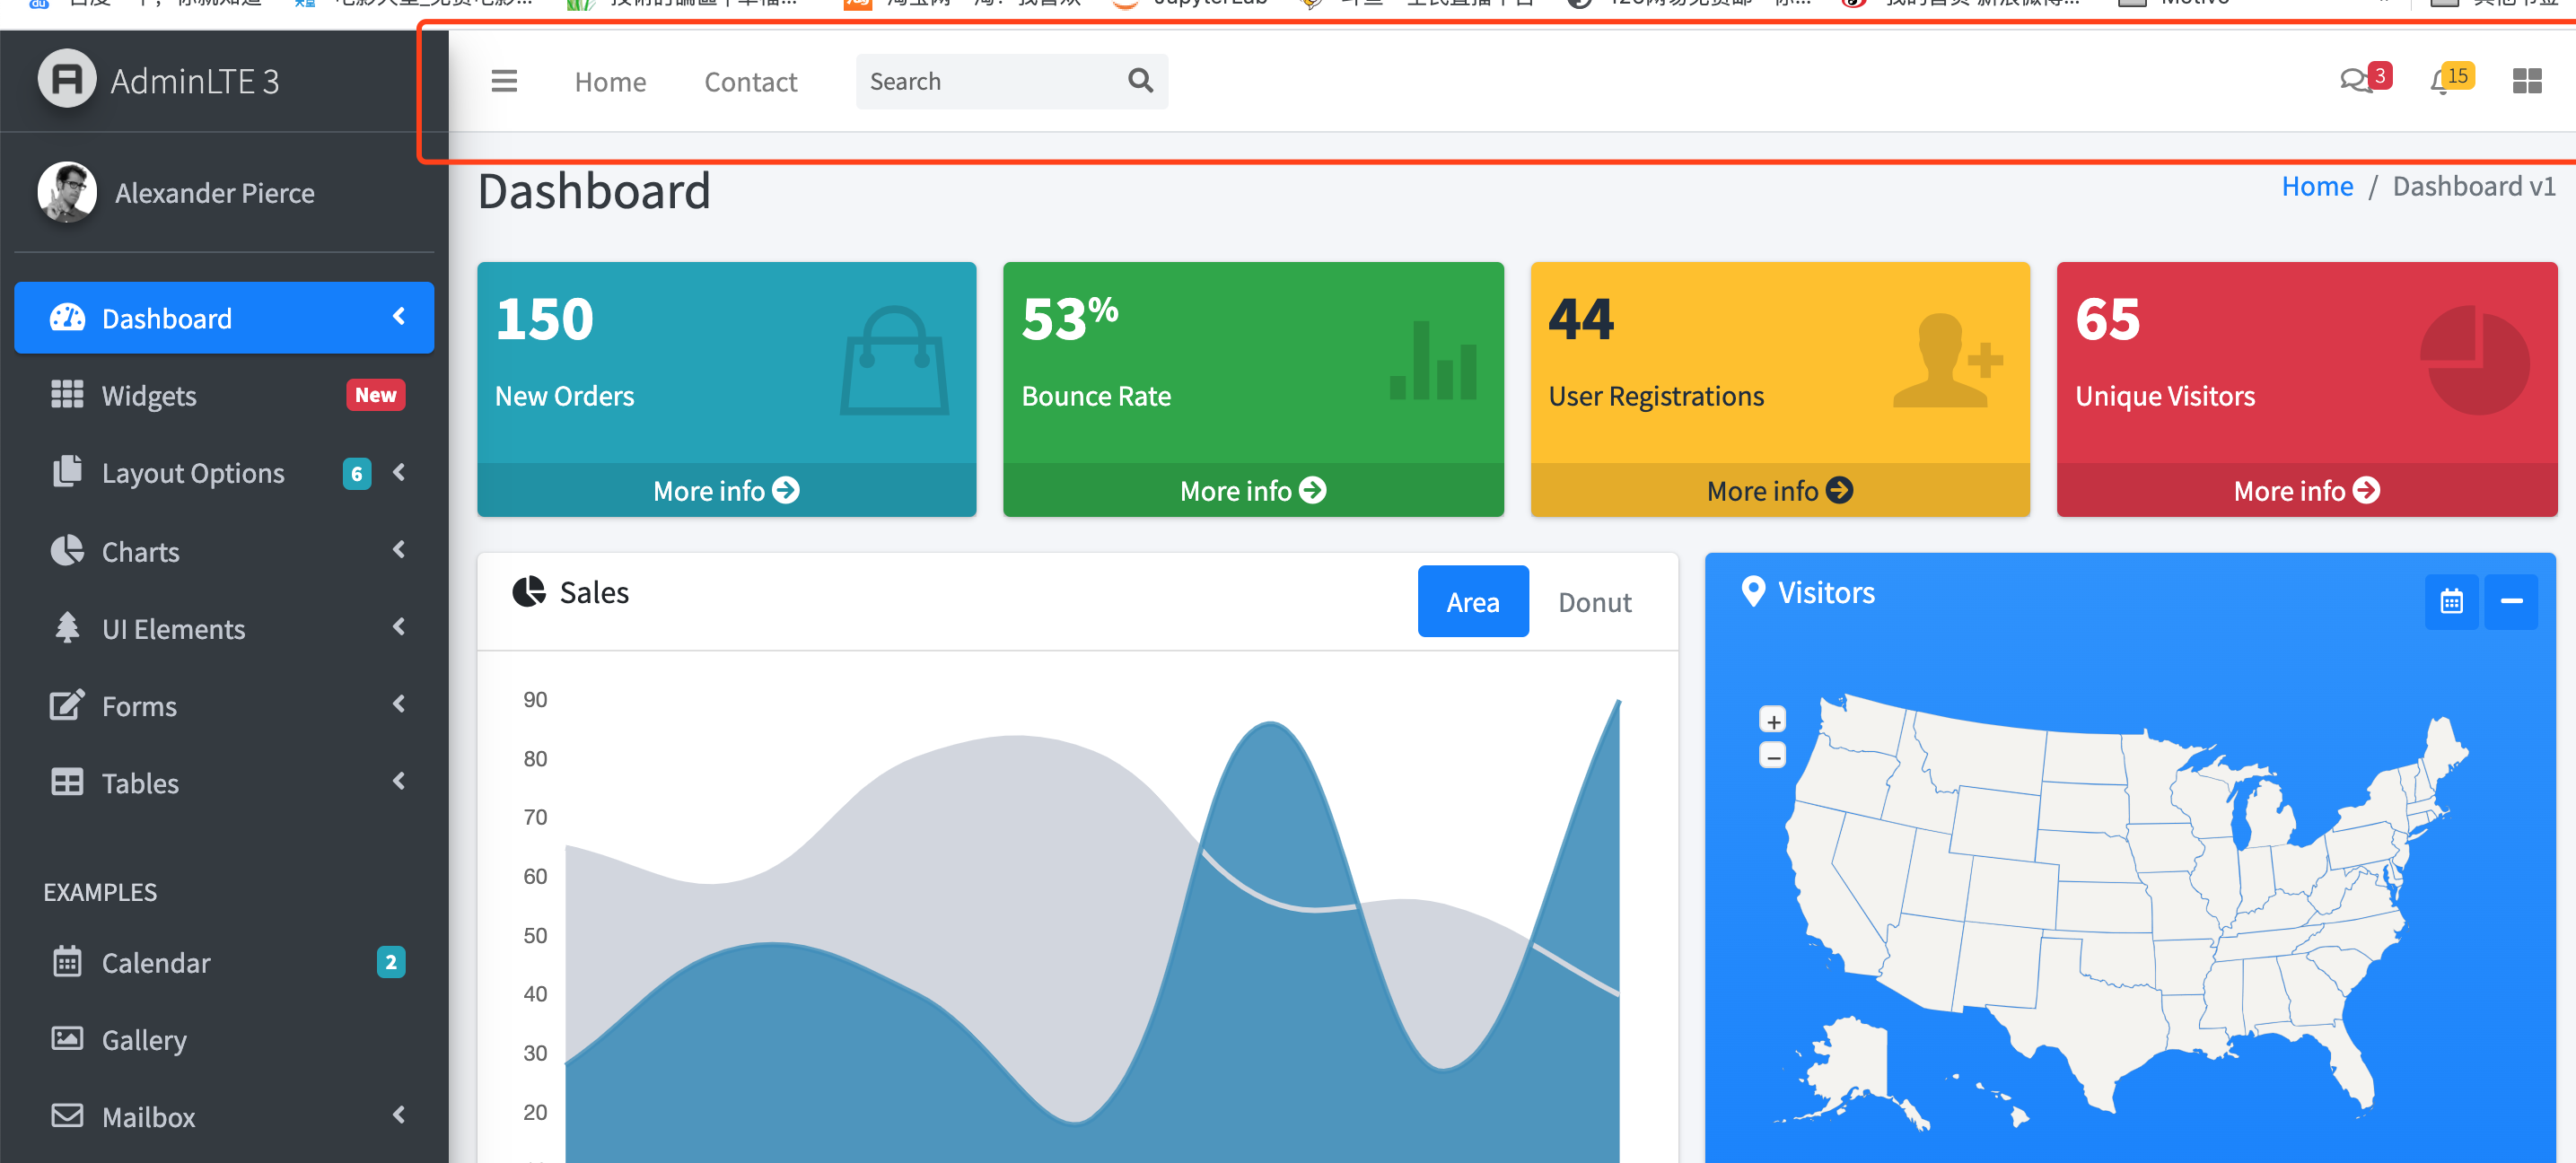Expand the Charts sidebar menu
The width and height of the screenshot is (2576, 1163).
pyautogui.click(x=140, y=552)
